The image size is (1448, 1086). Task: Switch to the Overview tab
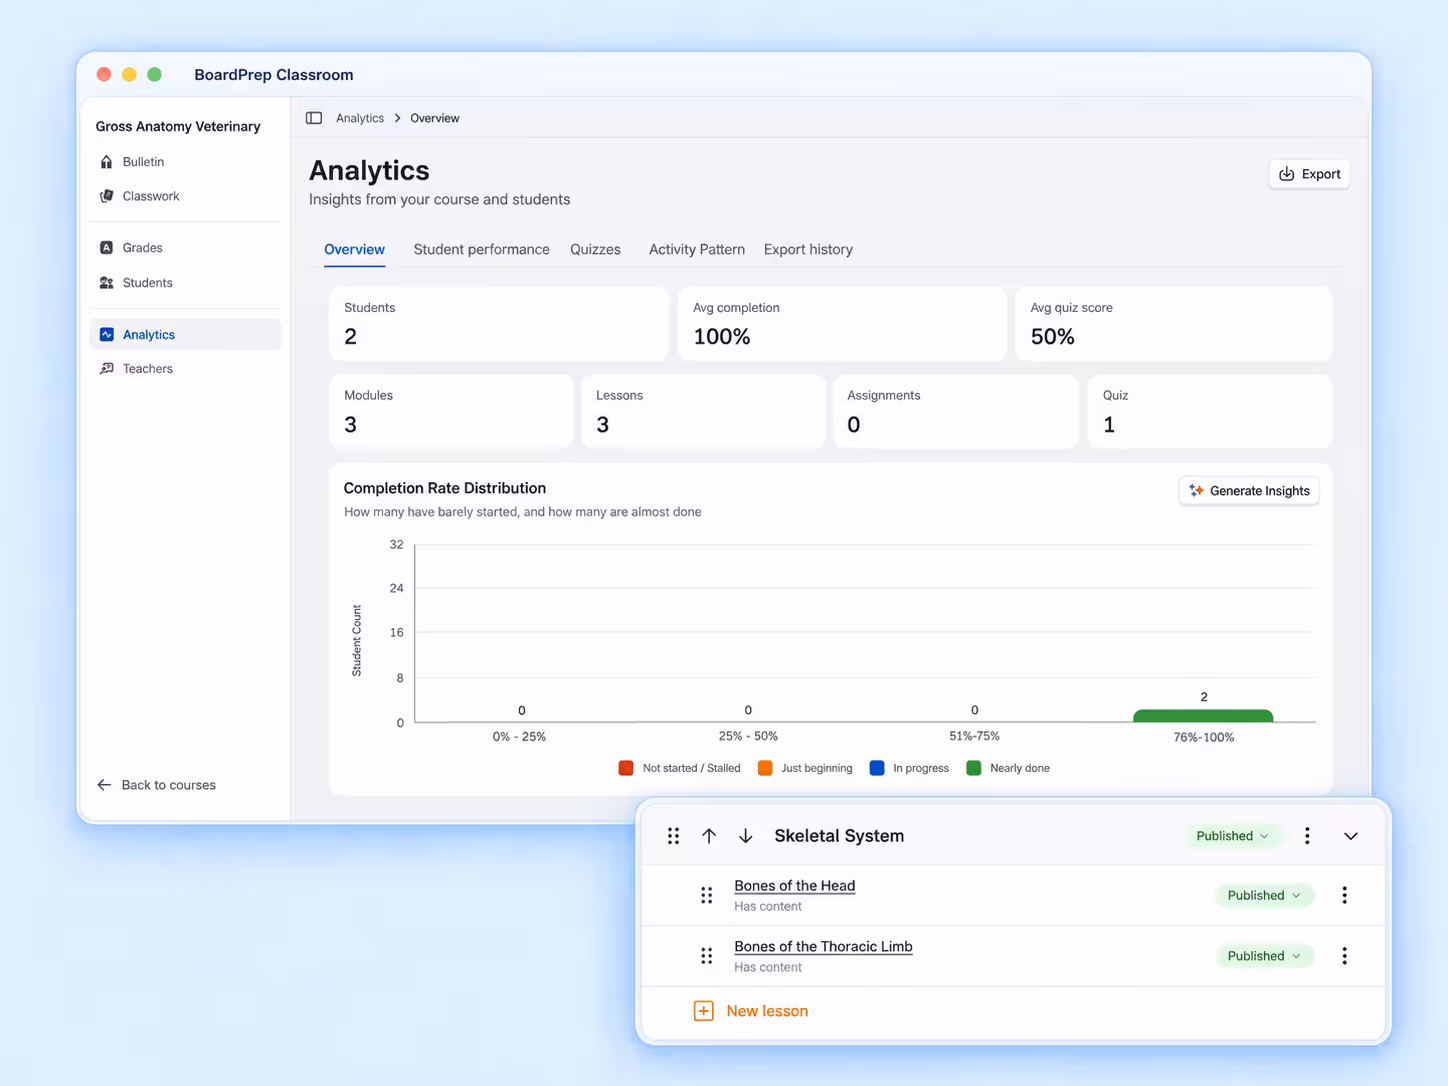[x=354, y=249]
